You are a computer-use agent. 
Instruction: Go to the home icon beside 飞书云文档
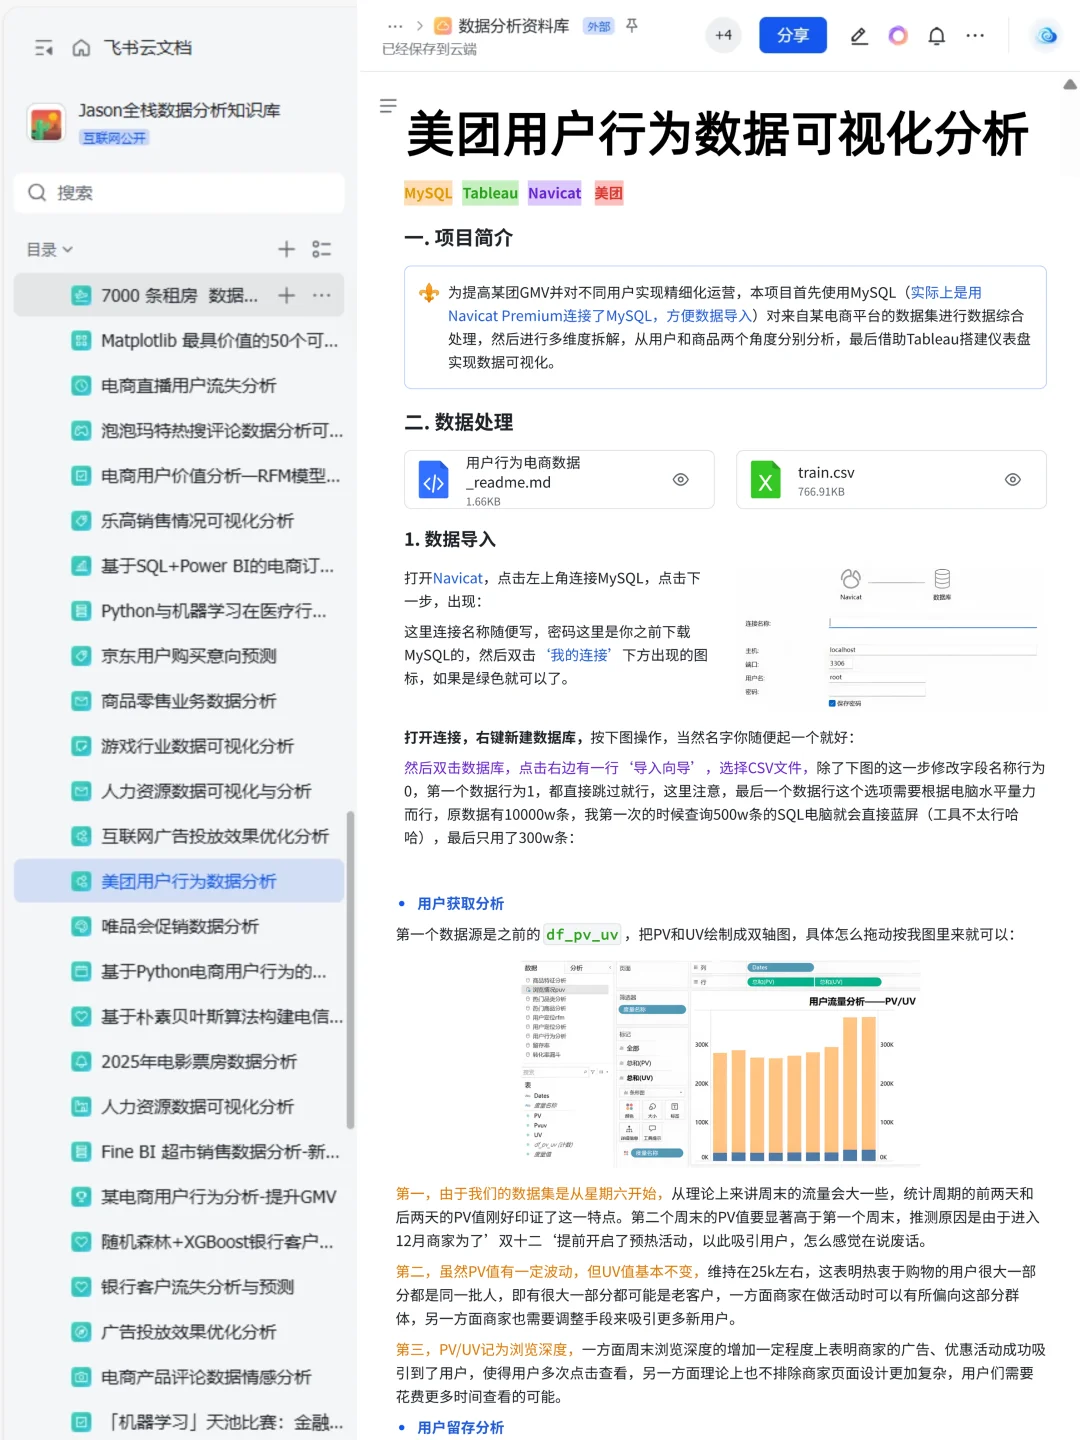pyautogui.click(x=82, y=48)
